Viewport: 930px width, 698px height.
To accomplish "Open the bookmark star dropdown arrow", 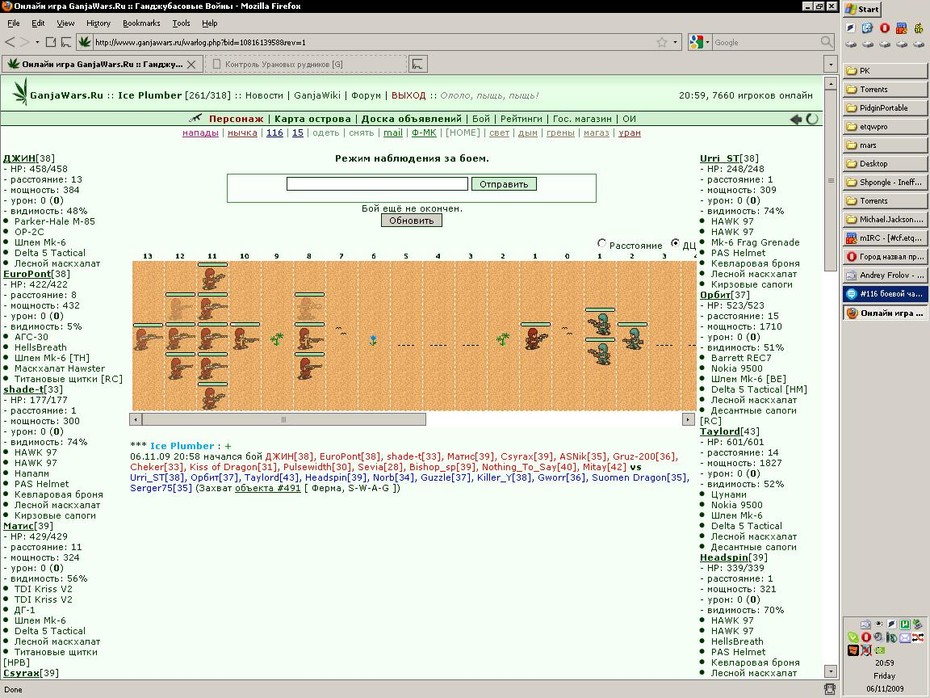I will (x=675, y=42).
